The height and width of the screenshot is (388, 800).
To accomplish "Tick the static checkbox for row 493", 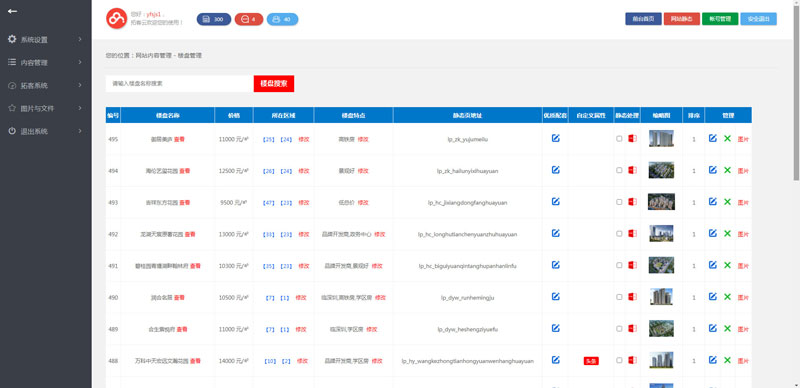I will coord(619,202).
